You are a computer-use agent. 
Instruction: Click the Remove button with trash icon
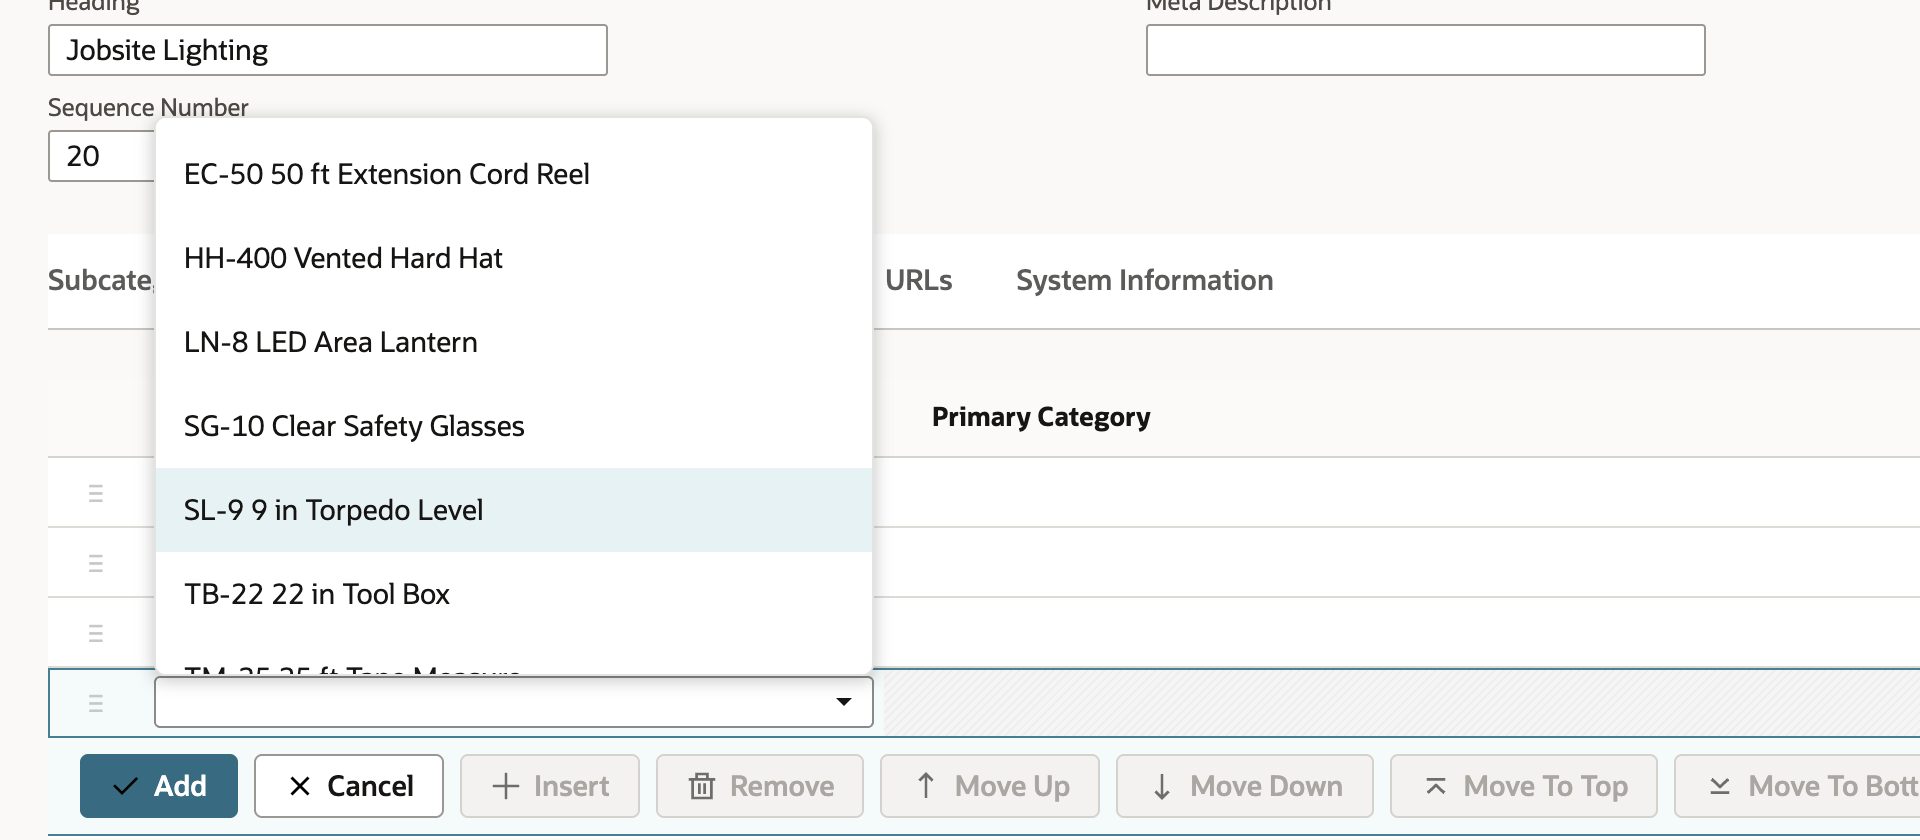[x=760, y=786]
